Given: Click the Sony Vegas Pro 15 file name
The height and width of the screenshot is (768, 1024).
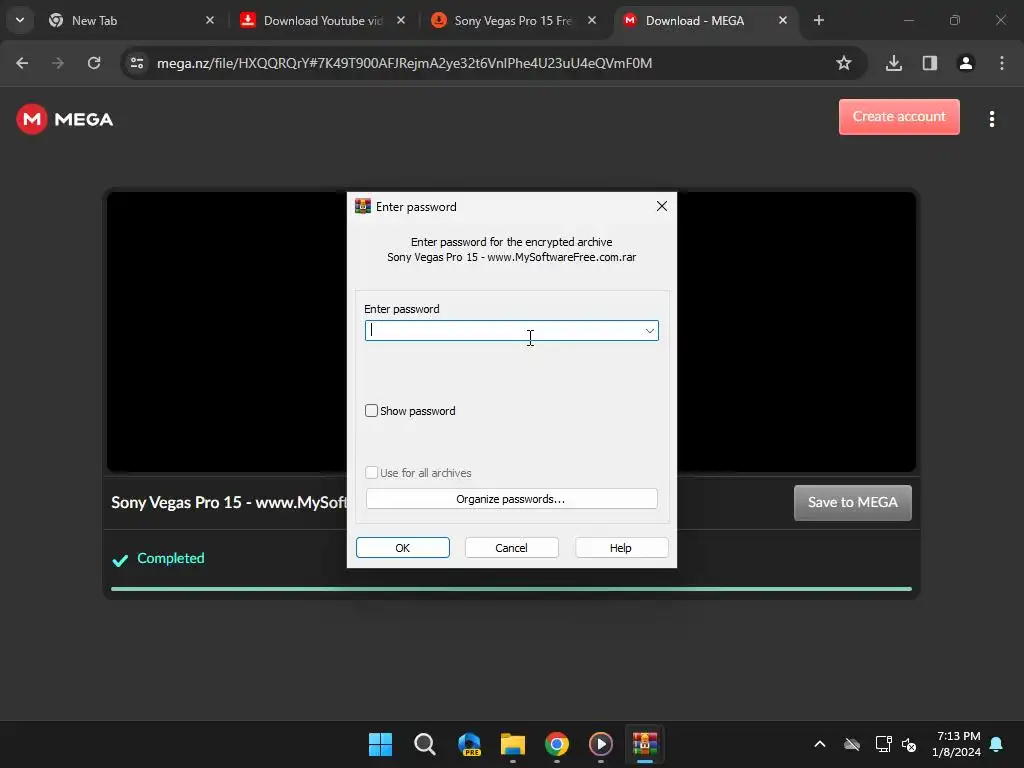Looking at the screenshot, I should tap(229, 502).
